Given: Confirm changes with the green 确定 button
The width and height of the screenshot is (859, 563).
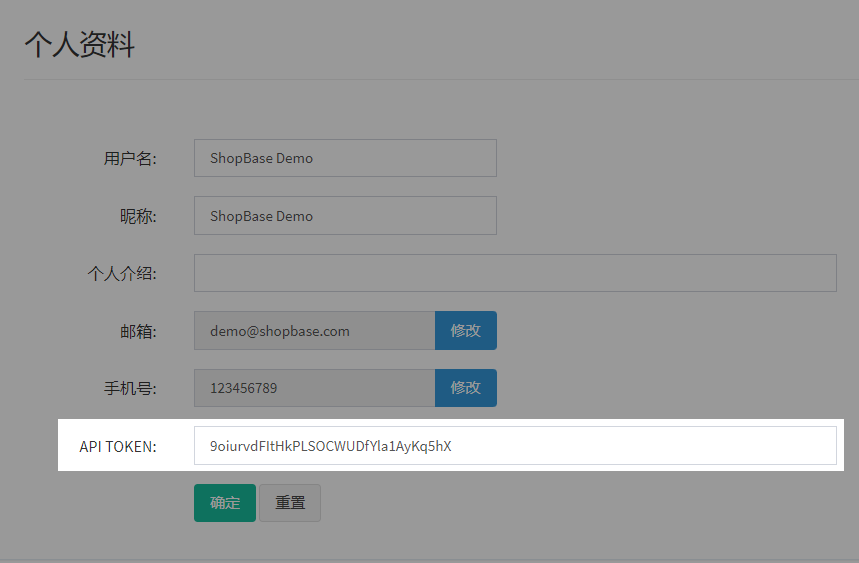Looking at the screenshot, I should click(x=225, y=503).
